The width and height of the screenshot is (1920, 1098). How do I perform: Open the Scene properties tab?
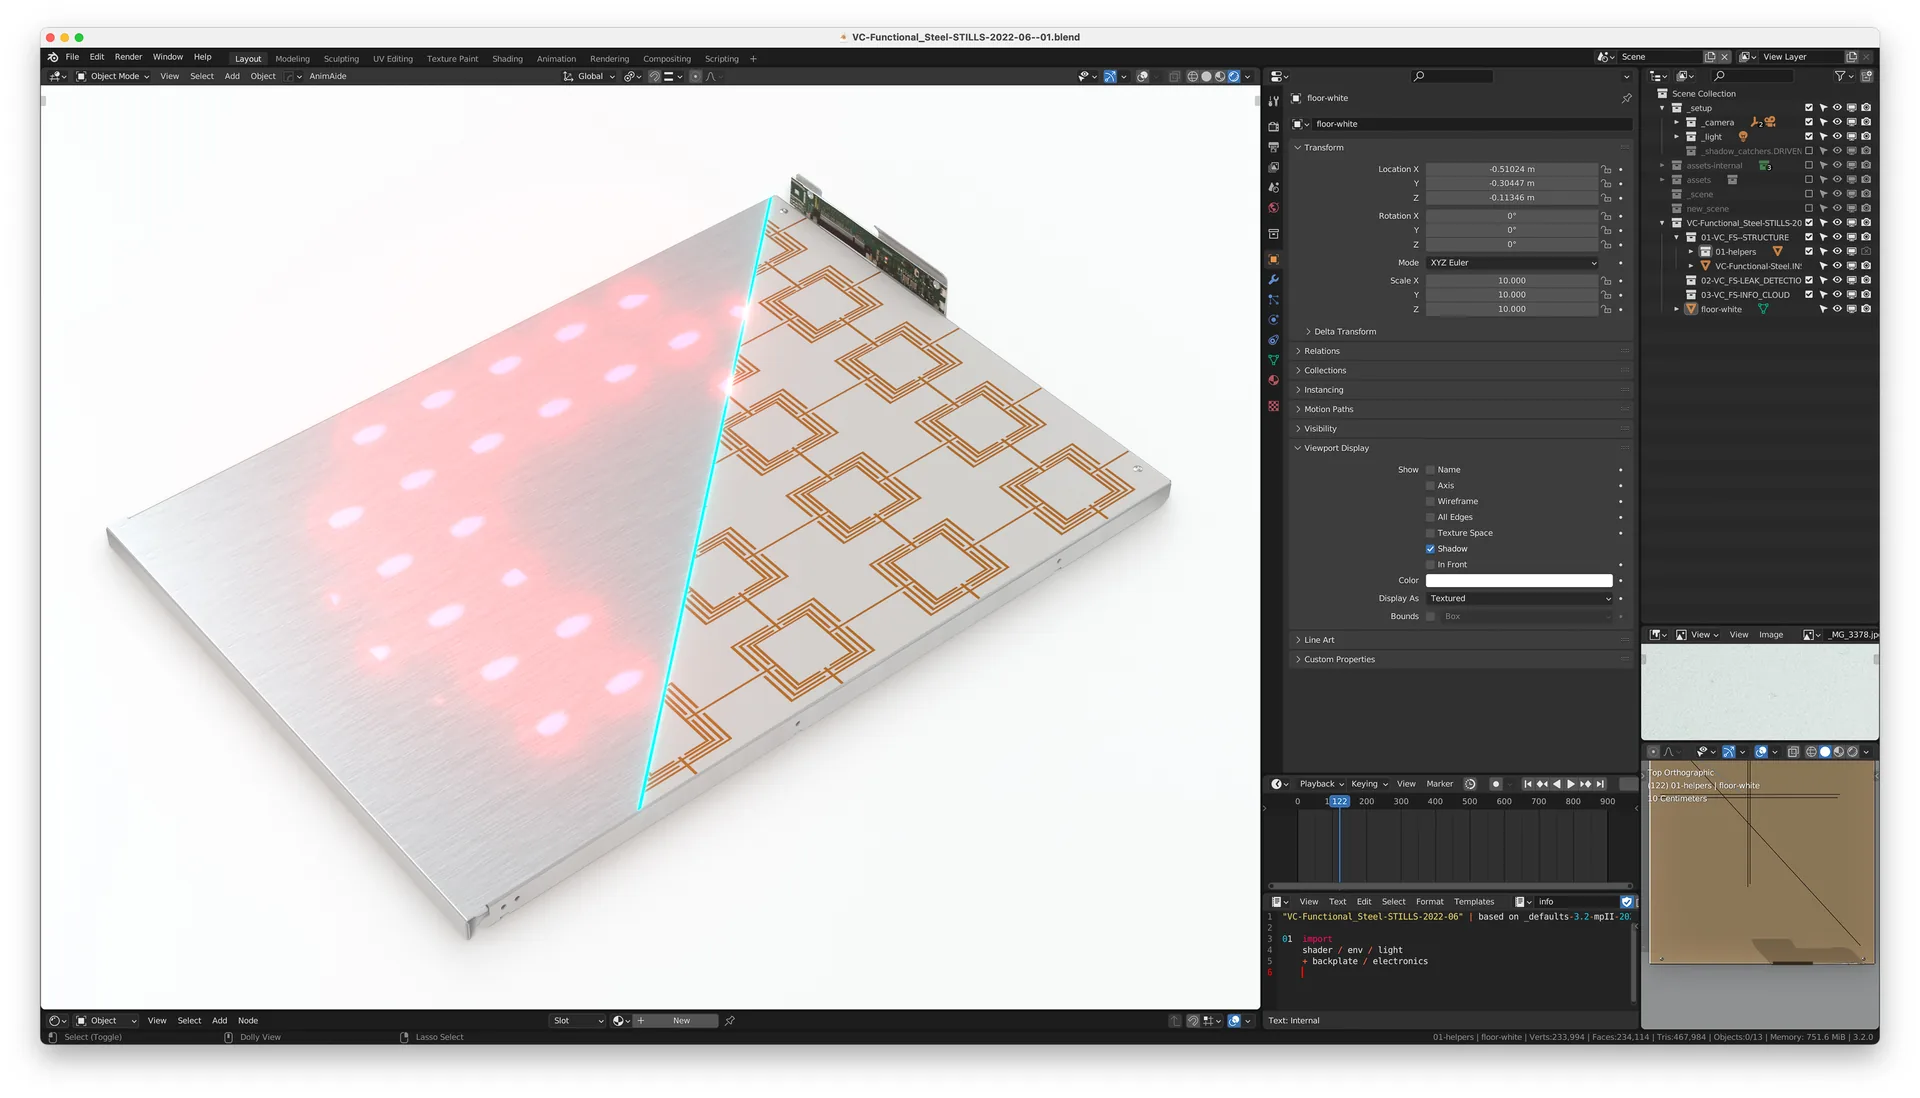click(x=1273, y=187)
